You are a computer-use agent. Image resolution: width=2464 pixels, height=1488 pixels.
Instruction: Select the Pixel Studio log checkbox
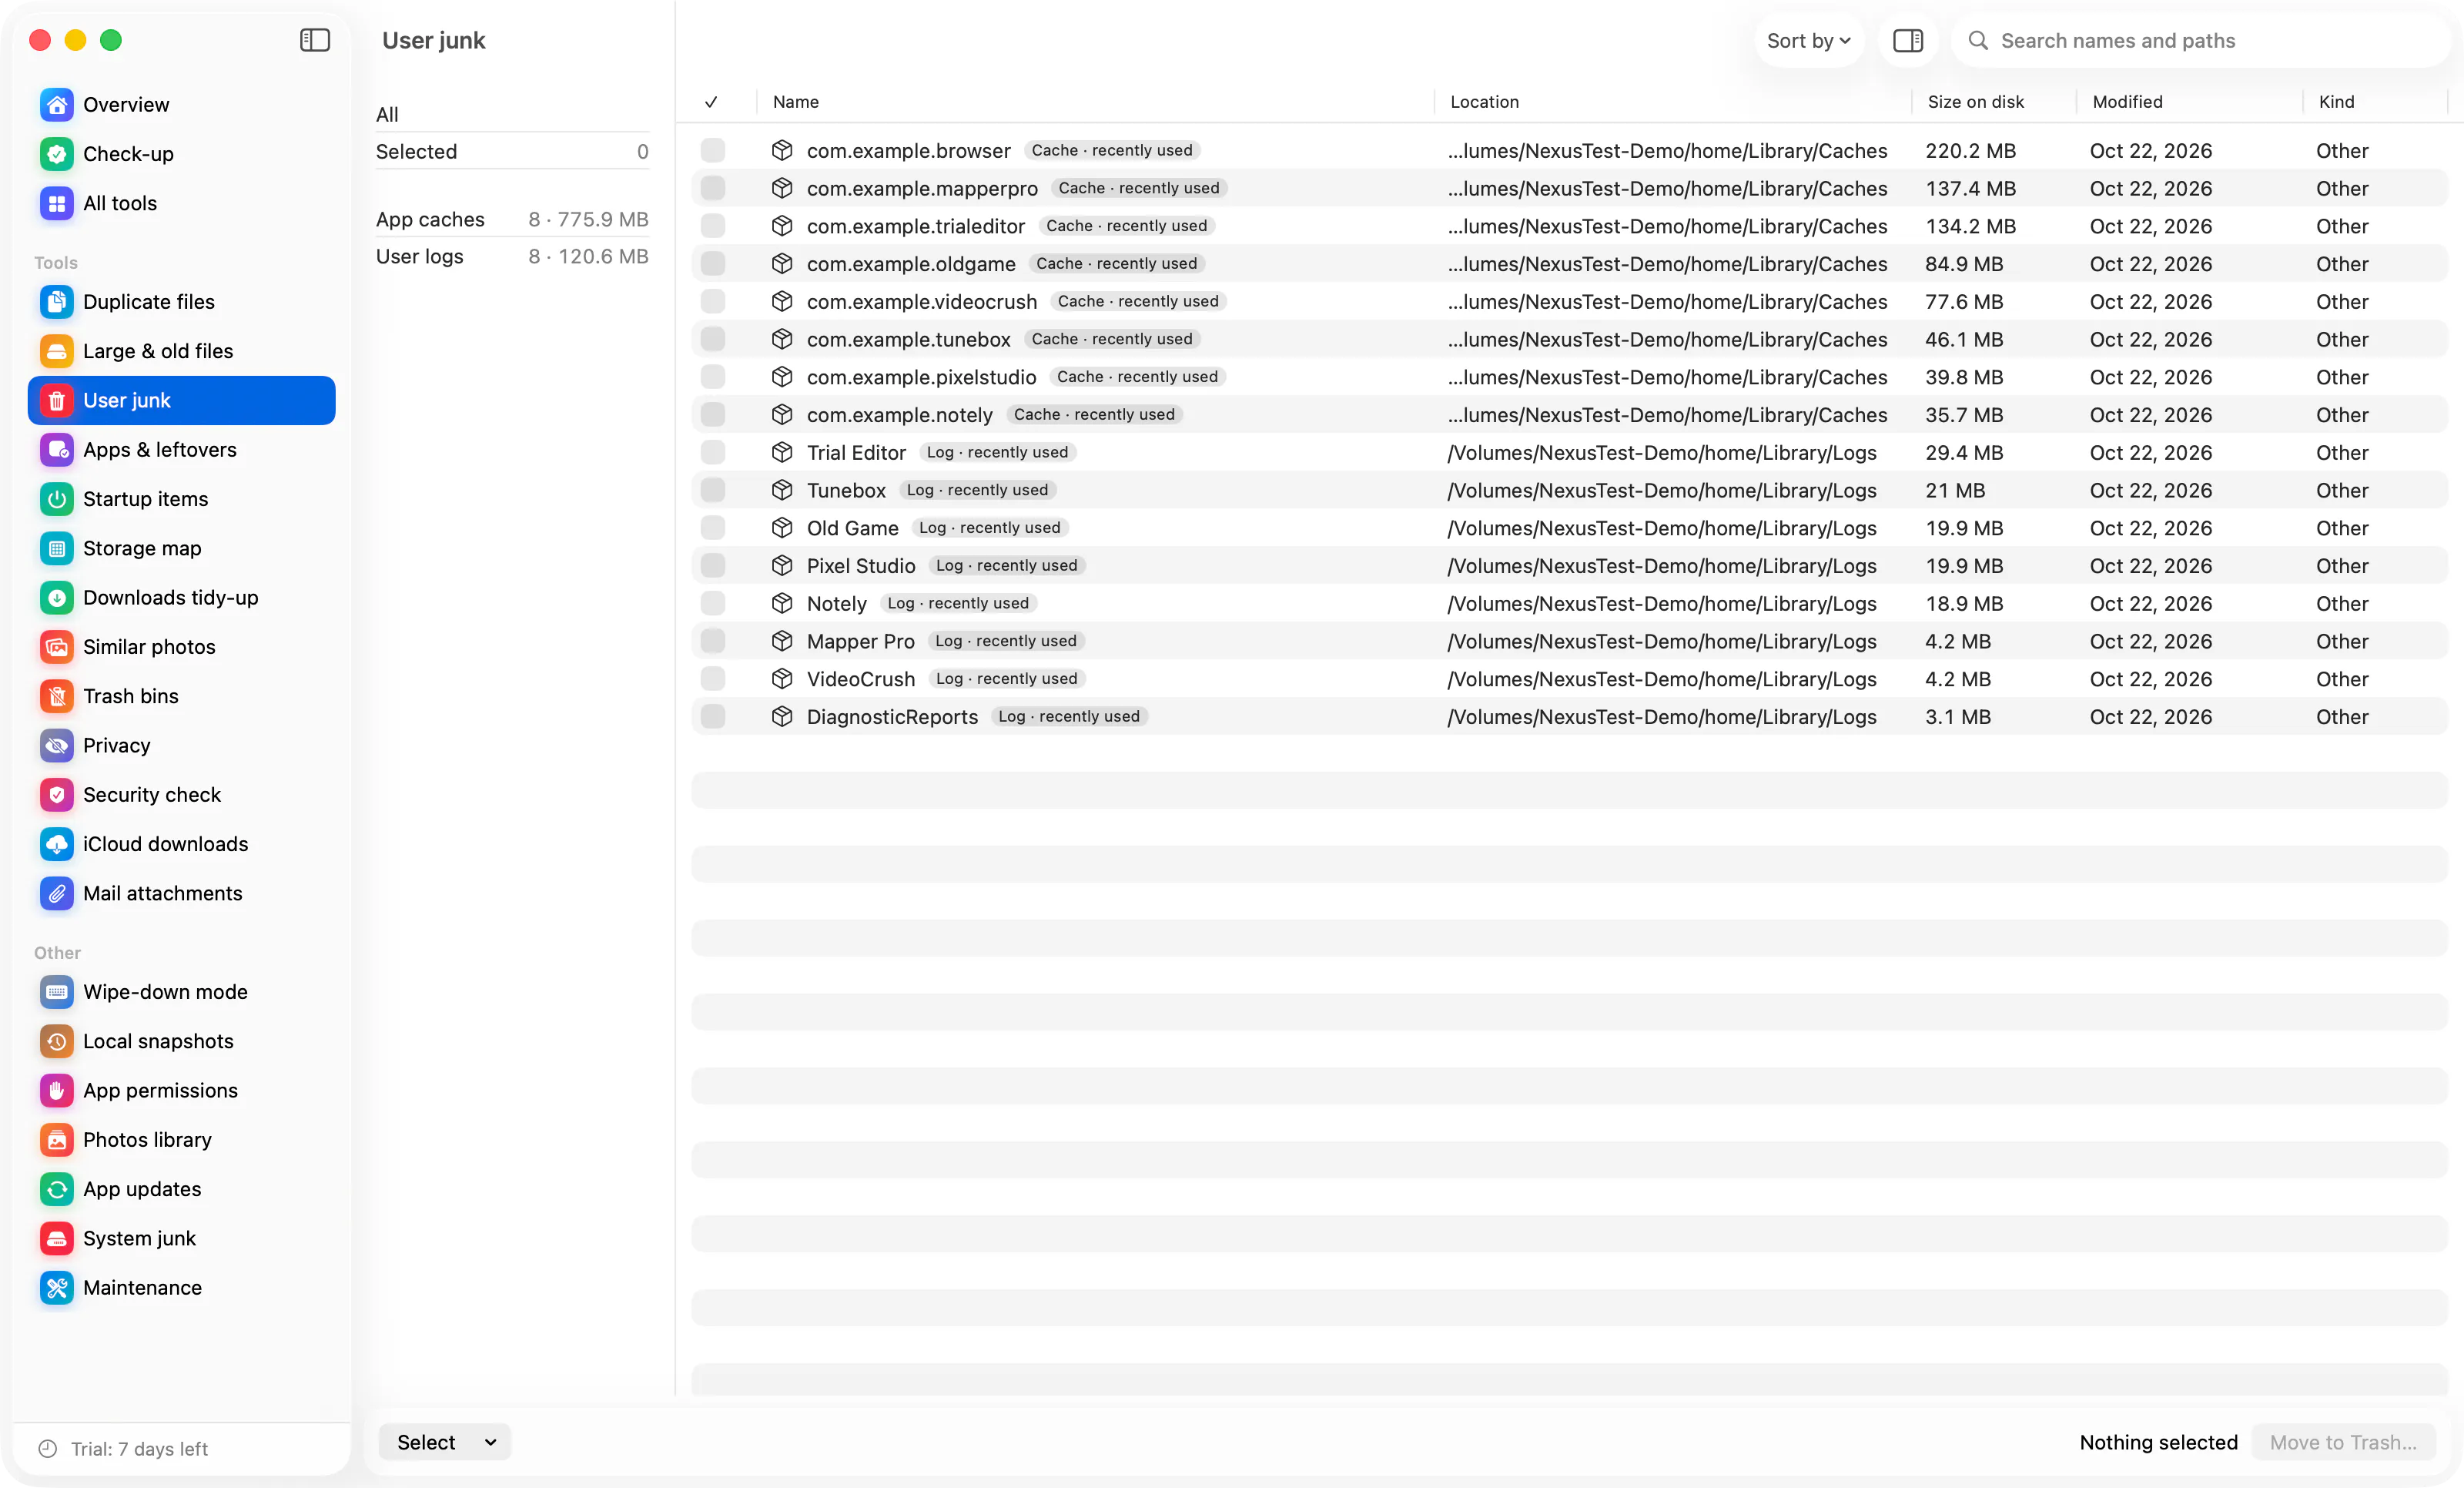pos(713,566)
